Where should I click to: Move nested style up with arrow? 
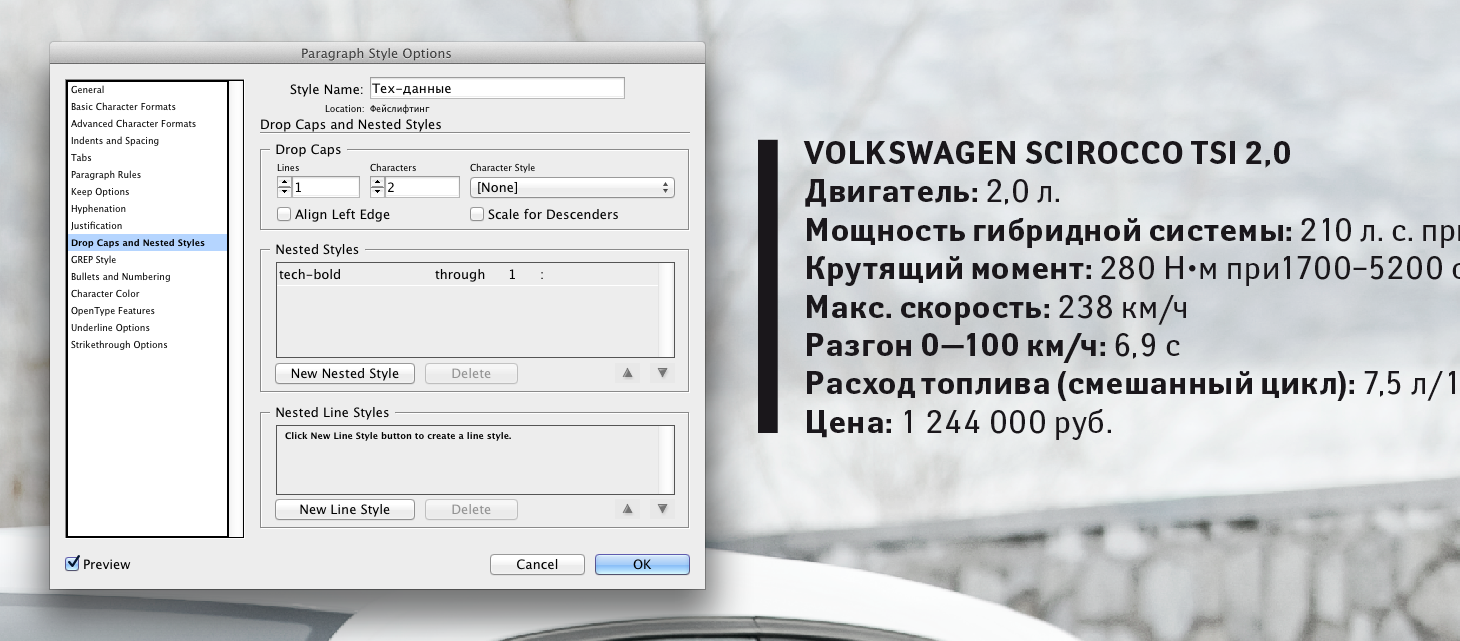pyautogui.click(x=628, y=373)
